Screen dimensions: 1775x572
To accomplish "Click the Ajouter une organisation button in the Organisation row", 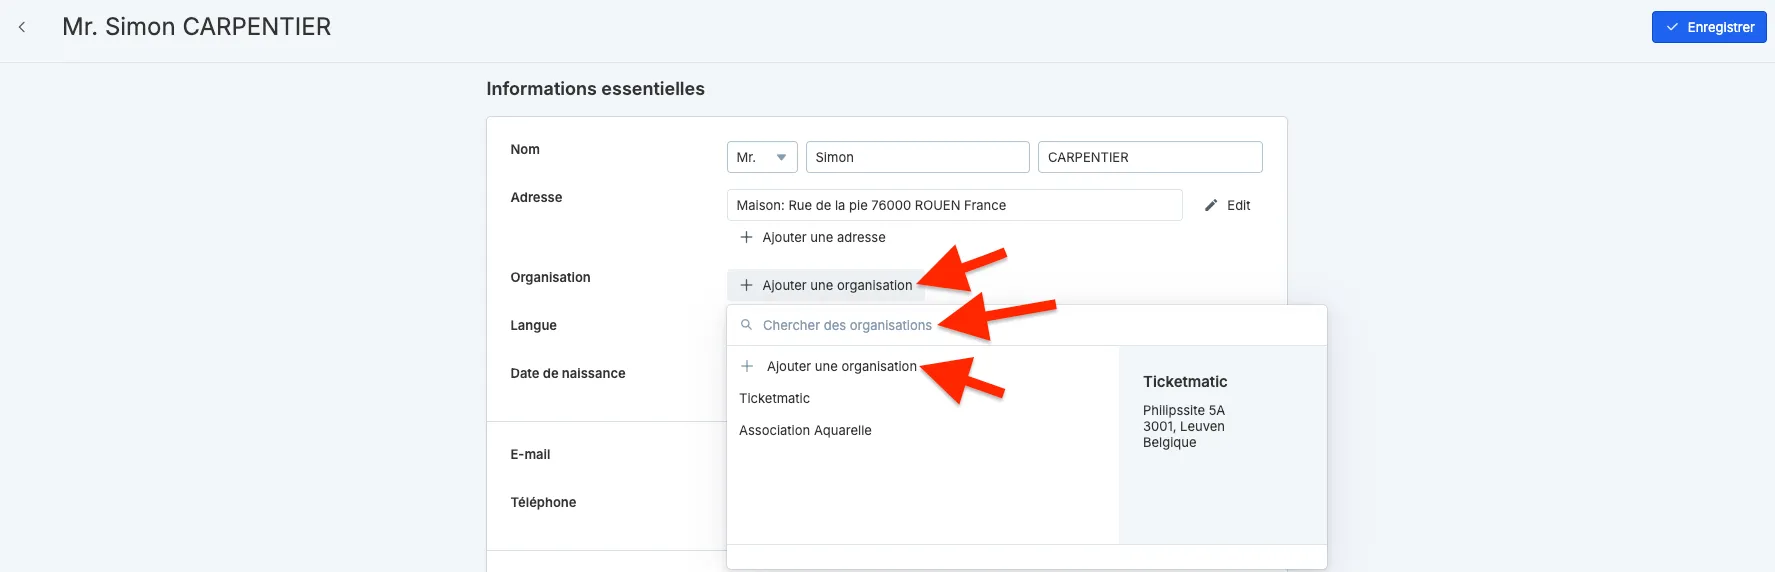I will pos(826,285).
